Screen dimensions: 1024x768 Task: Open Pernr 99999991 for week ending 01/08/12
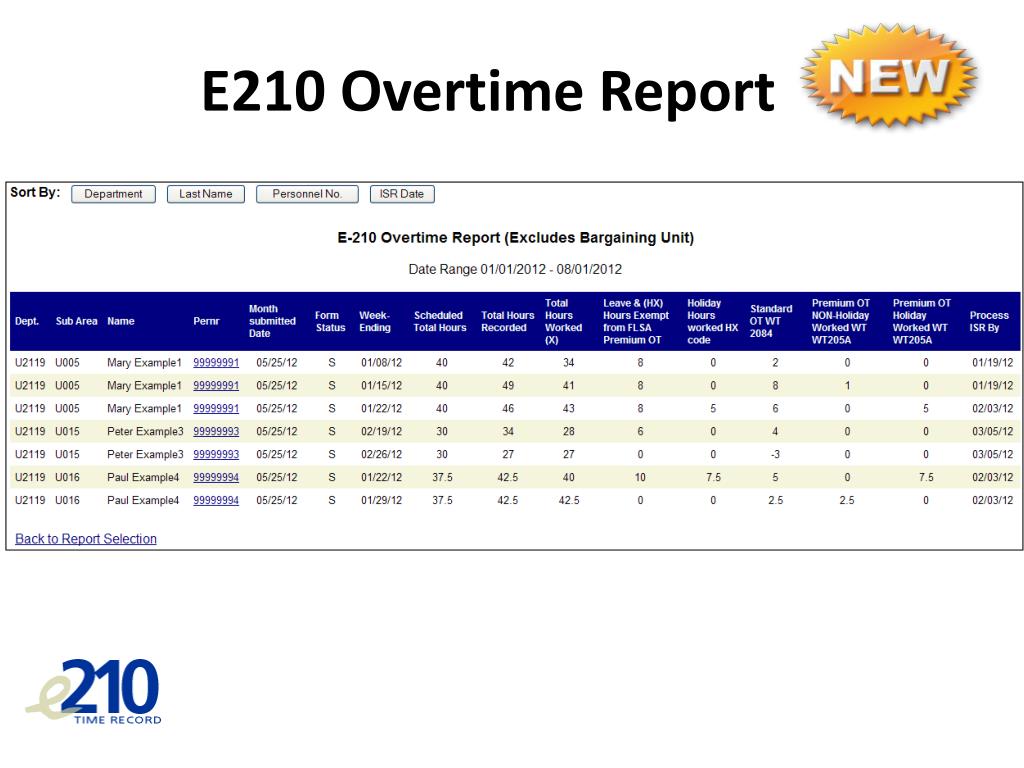click(216, 362)
